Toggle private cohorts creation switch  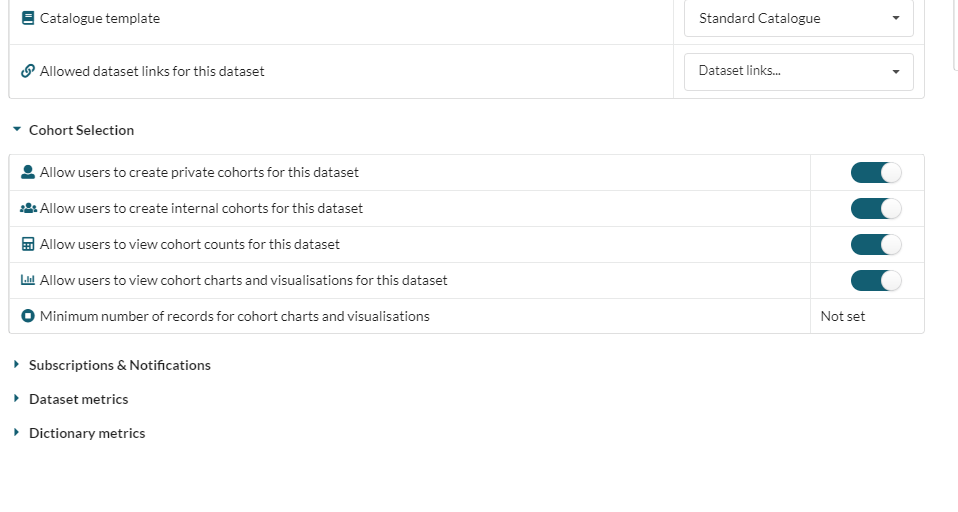point(876,172)
